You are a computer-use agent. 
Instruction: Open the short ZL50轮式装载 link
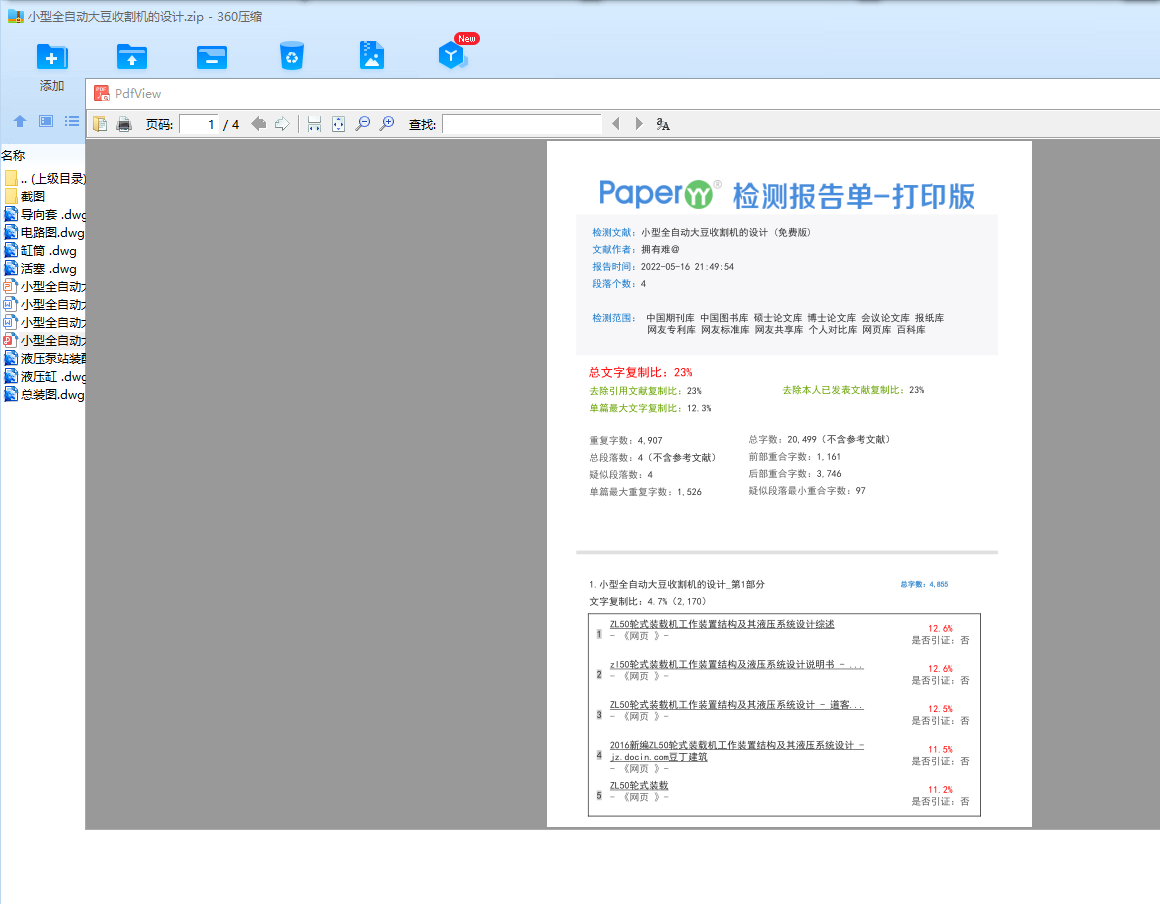(638, 785)
